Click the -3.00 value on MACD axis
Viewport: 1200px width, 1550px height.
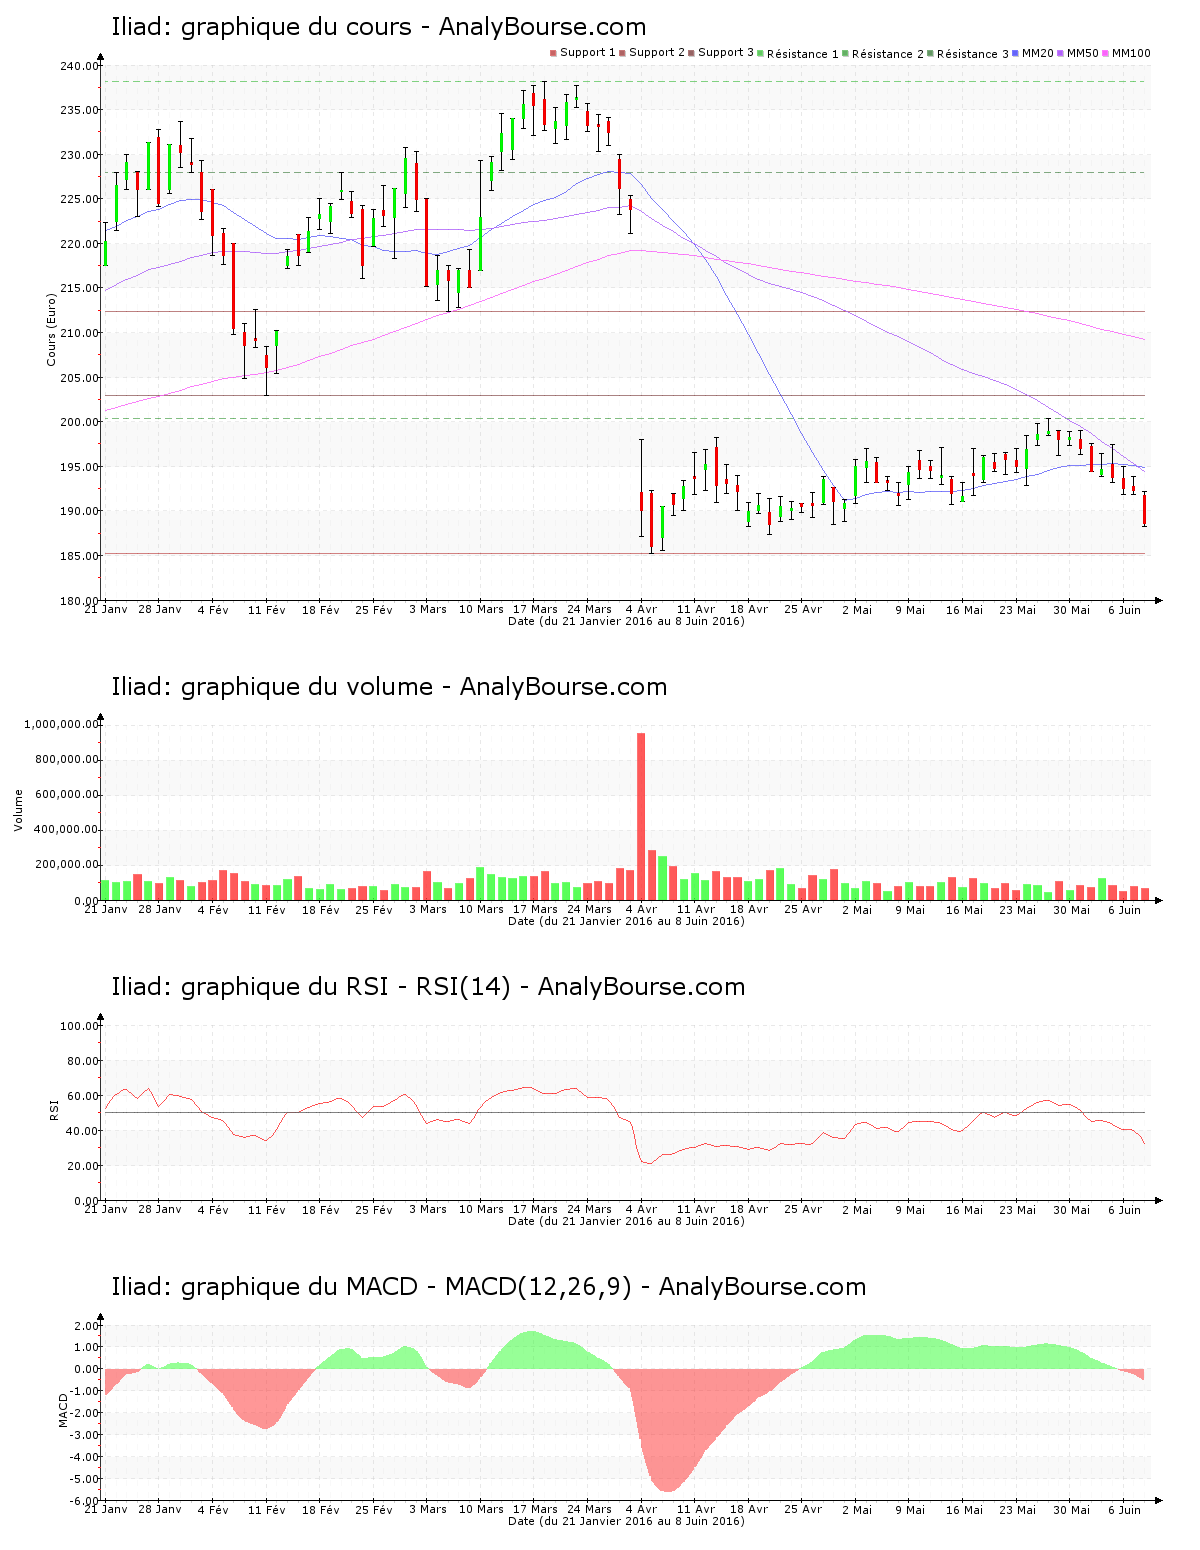[x=86, y=1435]
